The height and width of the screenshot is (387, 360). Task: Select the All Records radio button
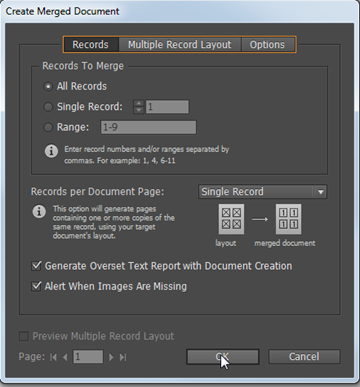click(x=48, y=86)
